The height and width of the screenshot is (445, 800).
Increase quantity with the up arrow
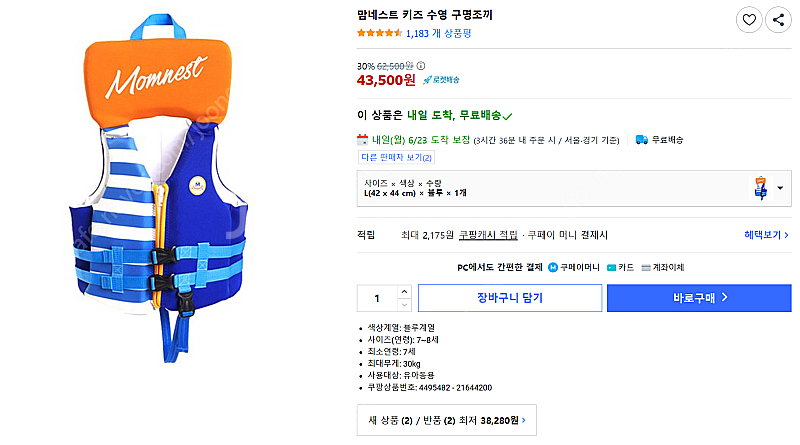click(404, 292)
